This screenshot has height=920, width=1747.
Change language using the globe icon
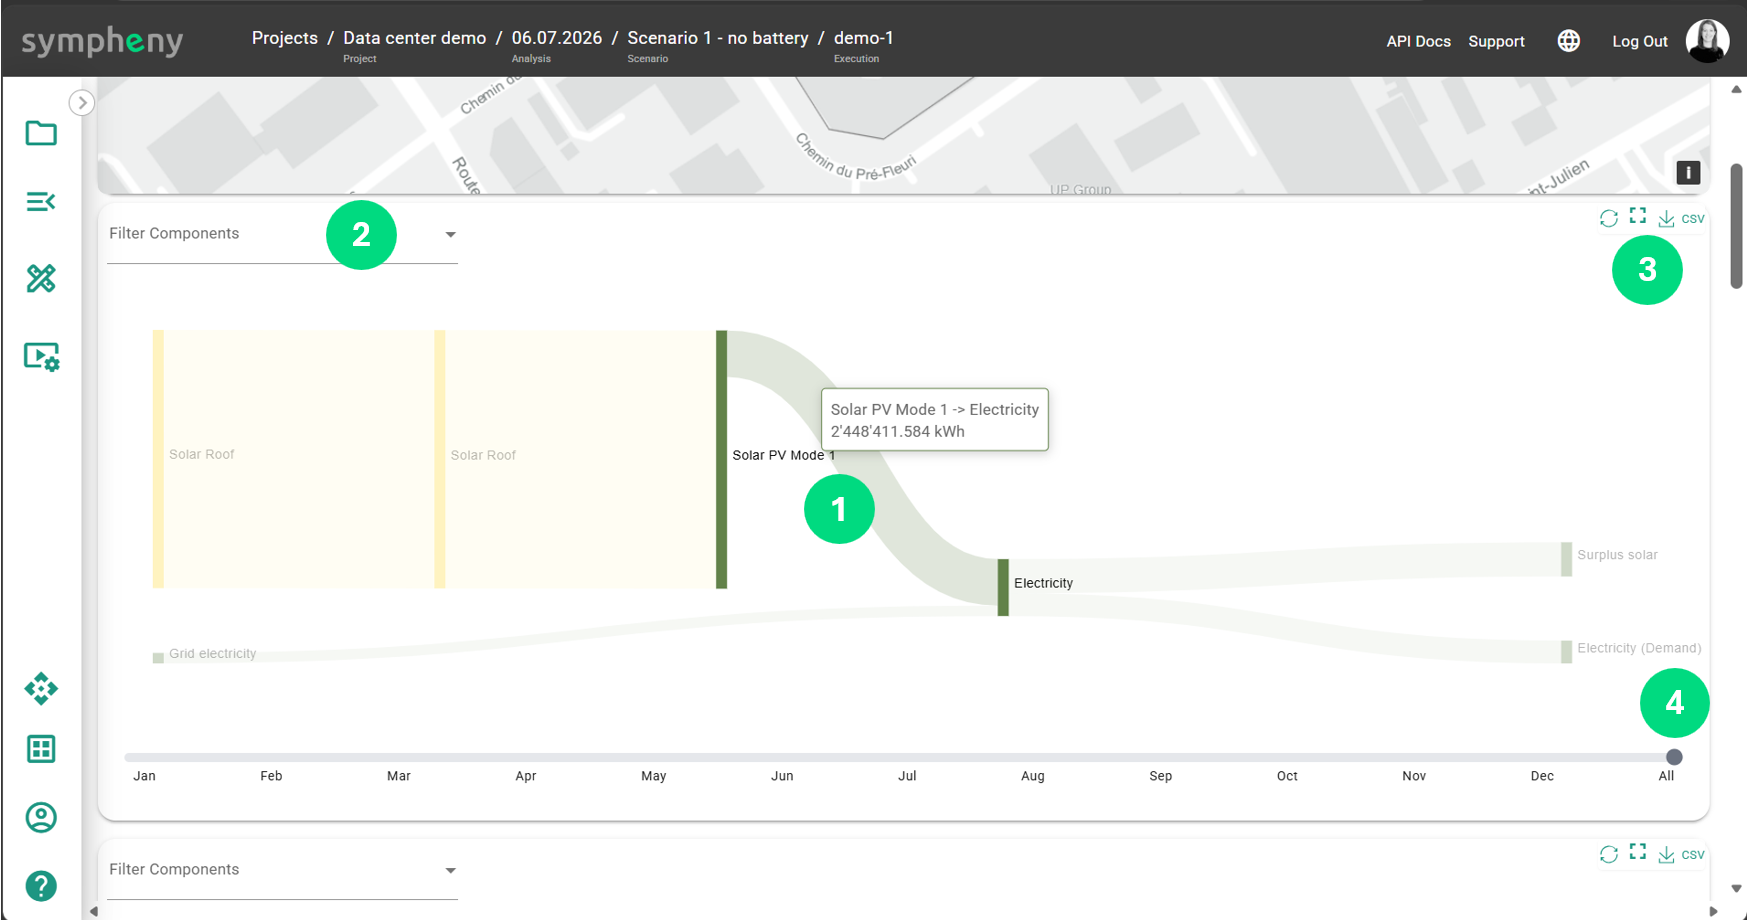pyautogui.click(x=1569, y=41)
